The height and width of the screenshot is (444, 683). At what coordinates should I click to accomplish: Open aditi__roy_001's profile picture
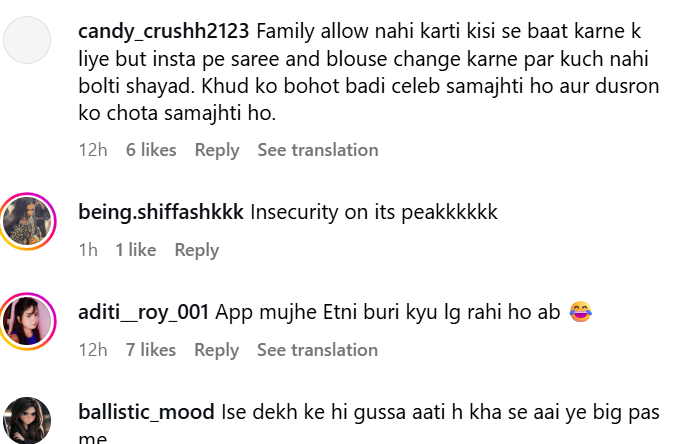28,319
